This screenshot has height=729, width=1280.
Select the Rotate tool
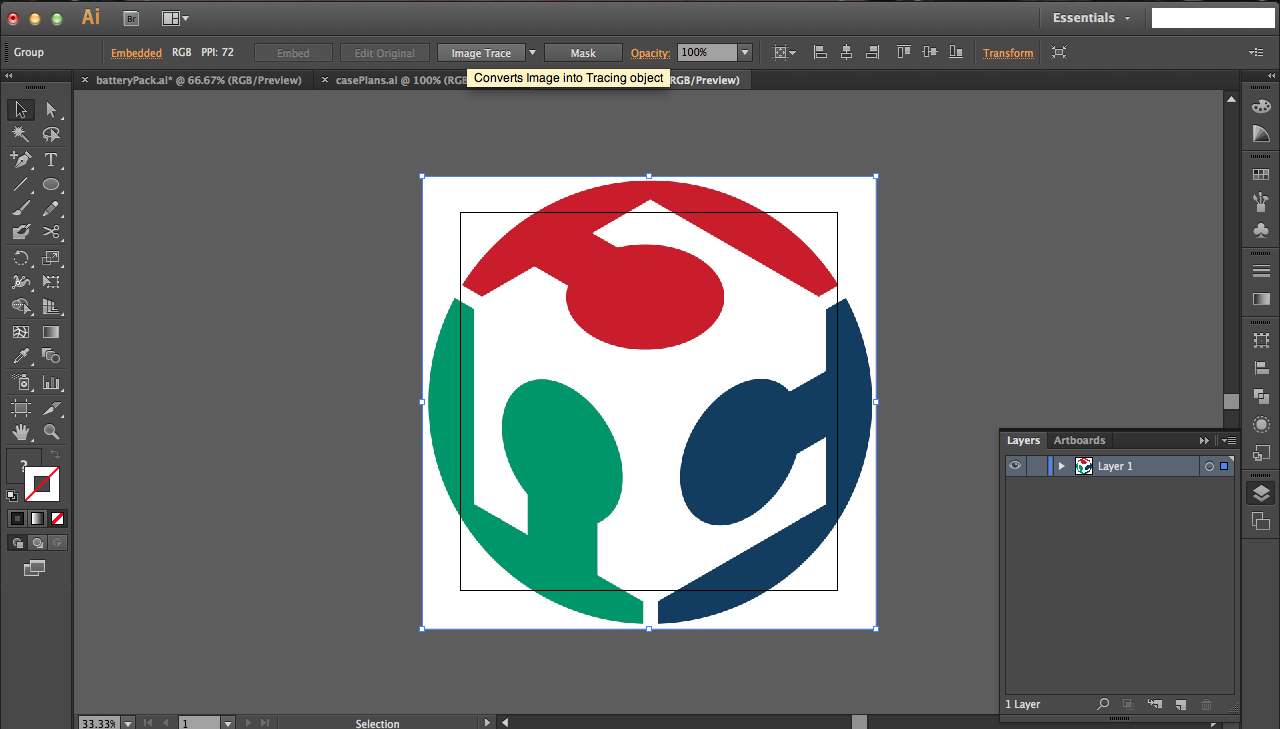[21, 258]
